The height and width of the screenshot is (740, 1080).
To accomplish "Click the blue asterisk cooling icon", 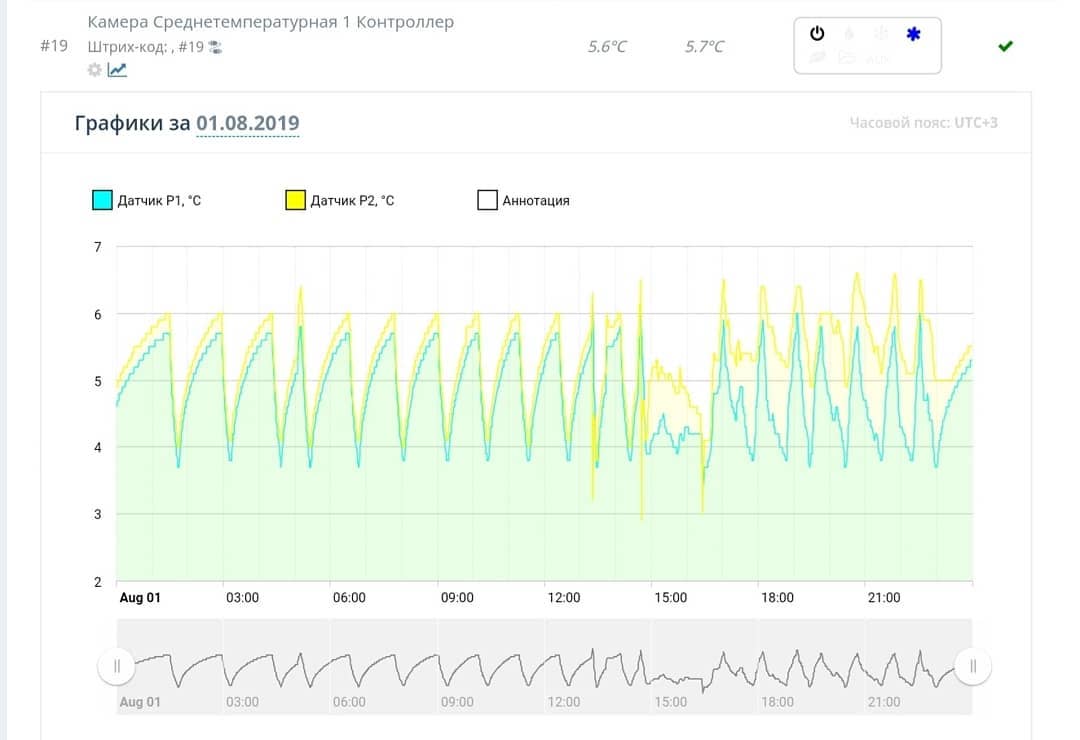I will (x=913, y=34).
